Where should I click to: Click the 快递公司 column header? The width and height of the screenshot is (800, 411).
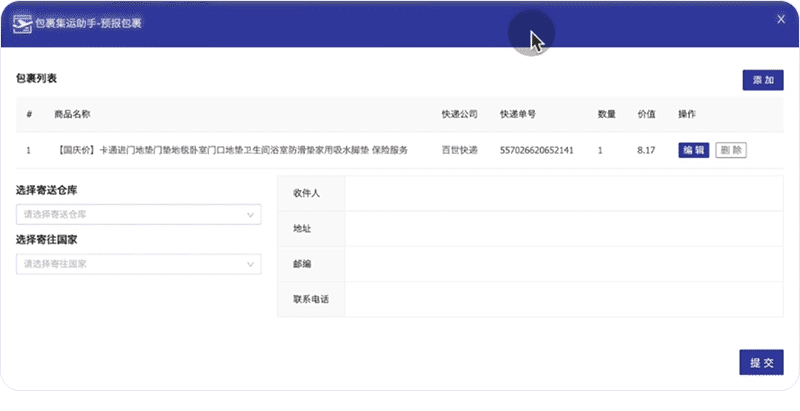(459, 115)
